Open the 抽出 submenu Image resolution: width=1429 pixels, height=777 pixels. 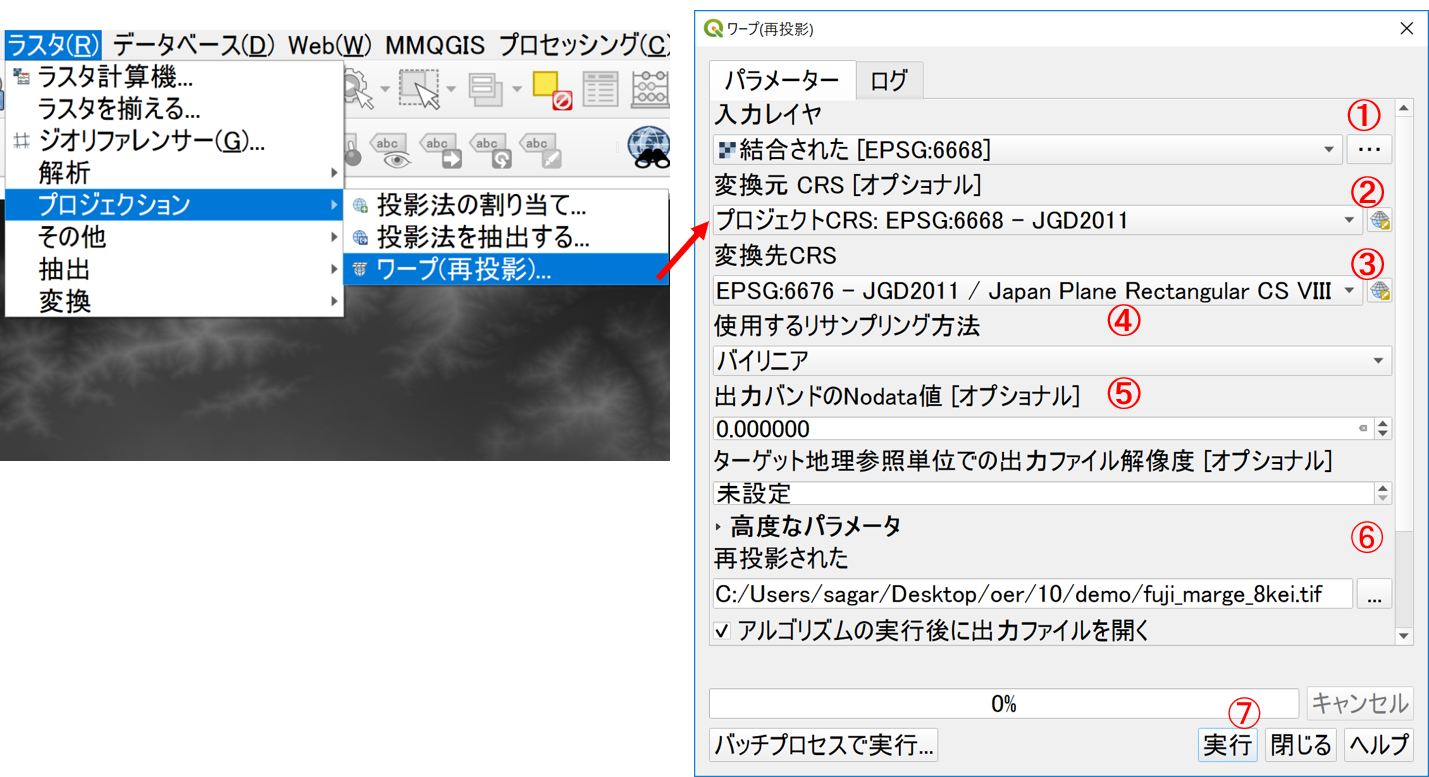point(174,269)
